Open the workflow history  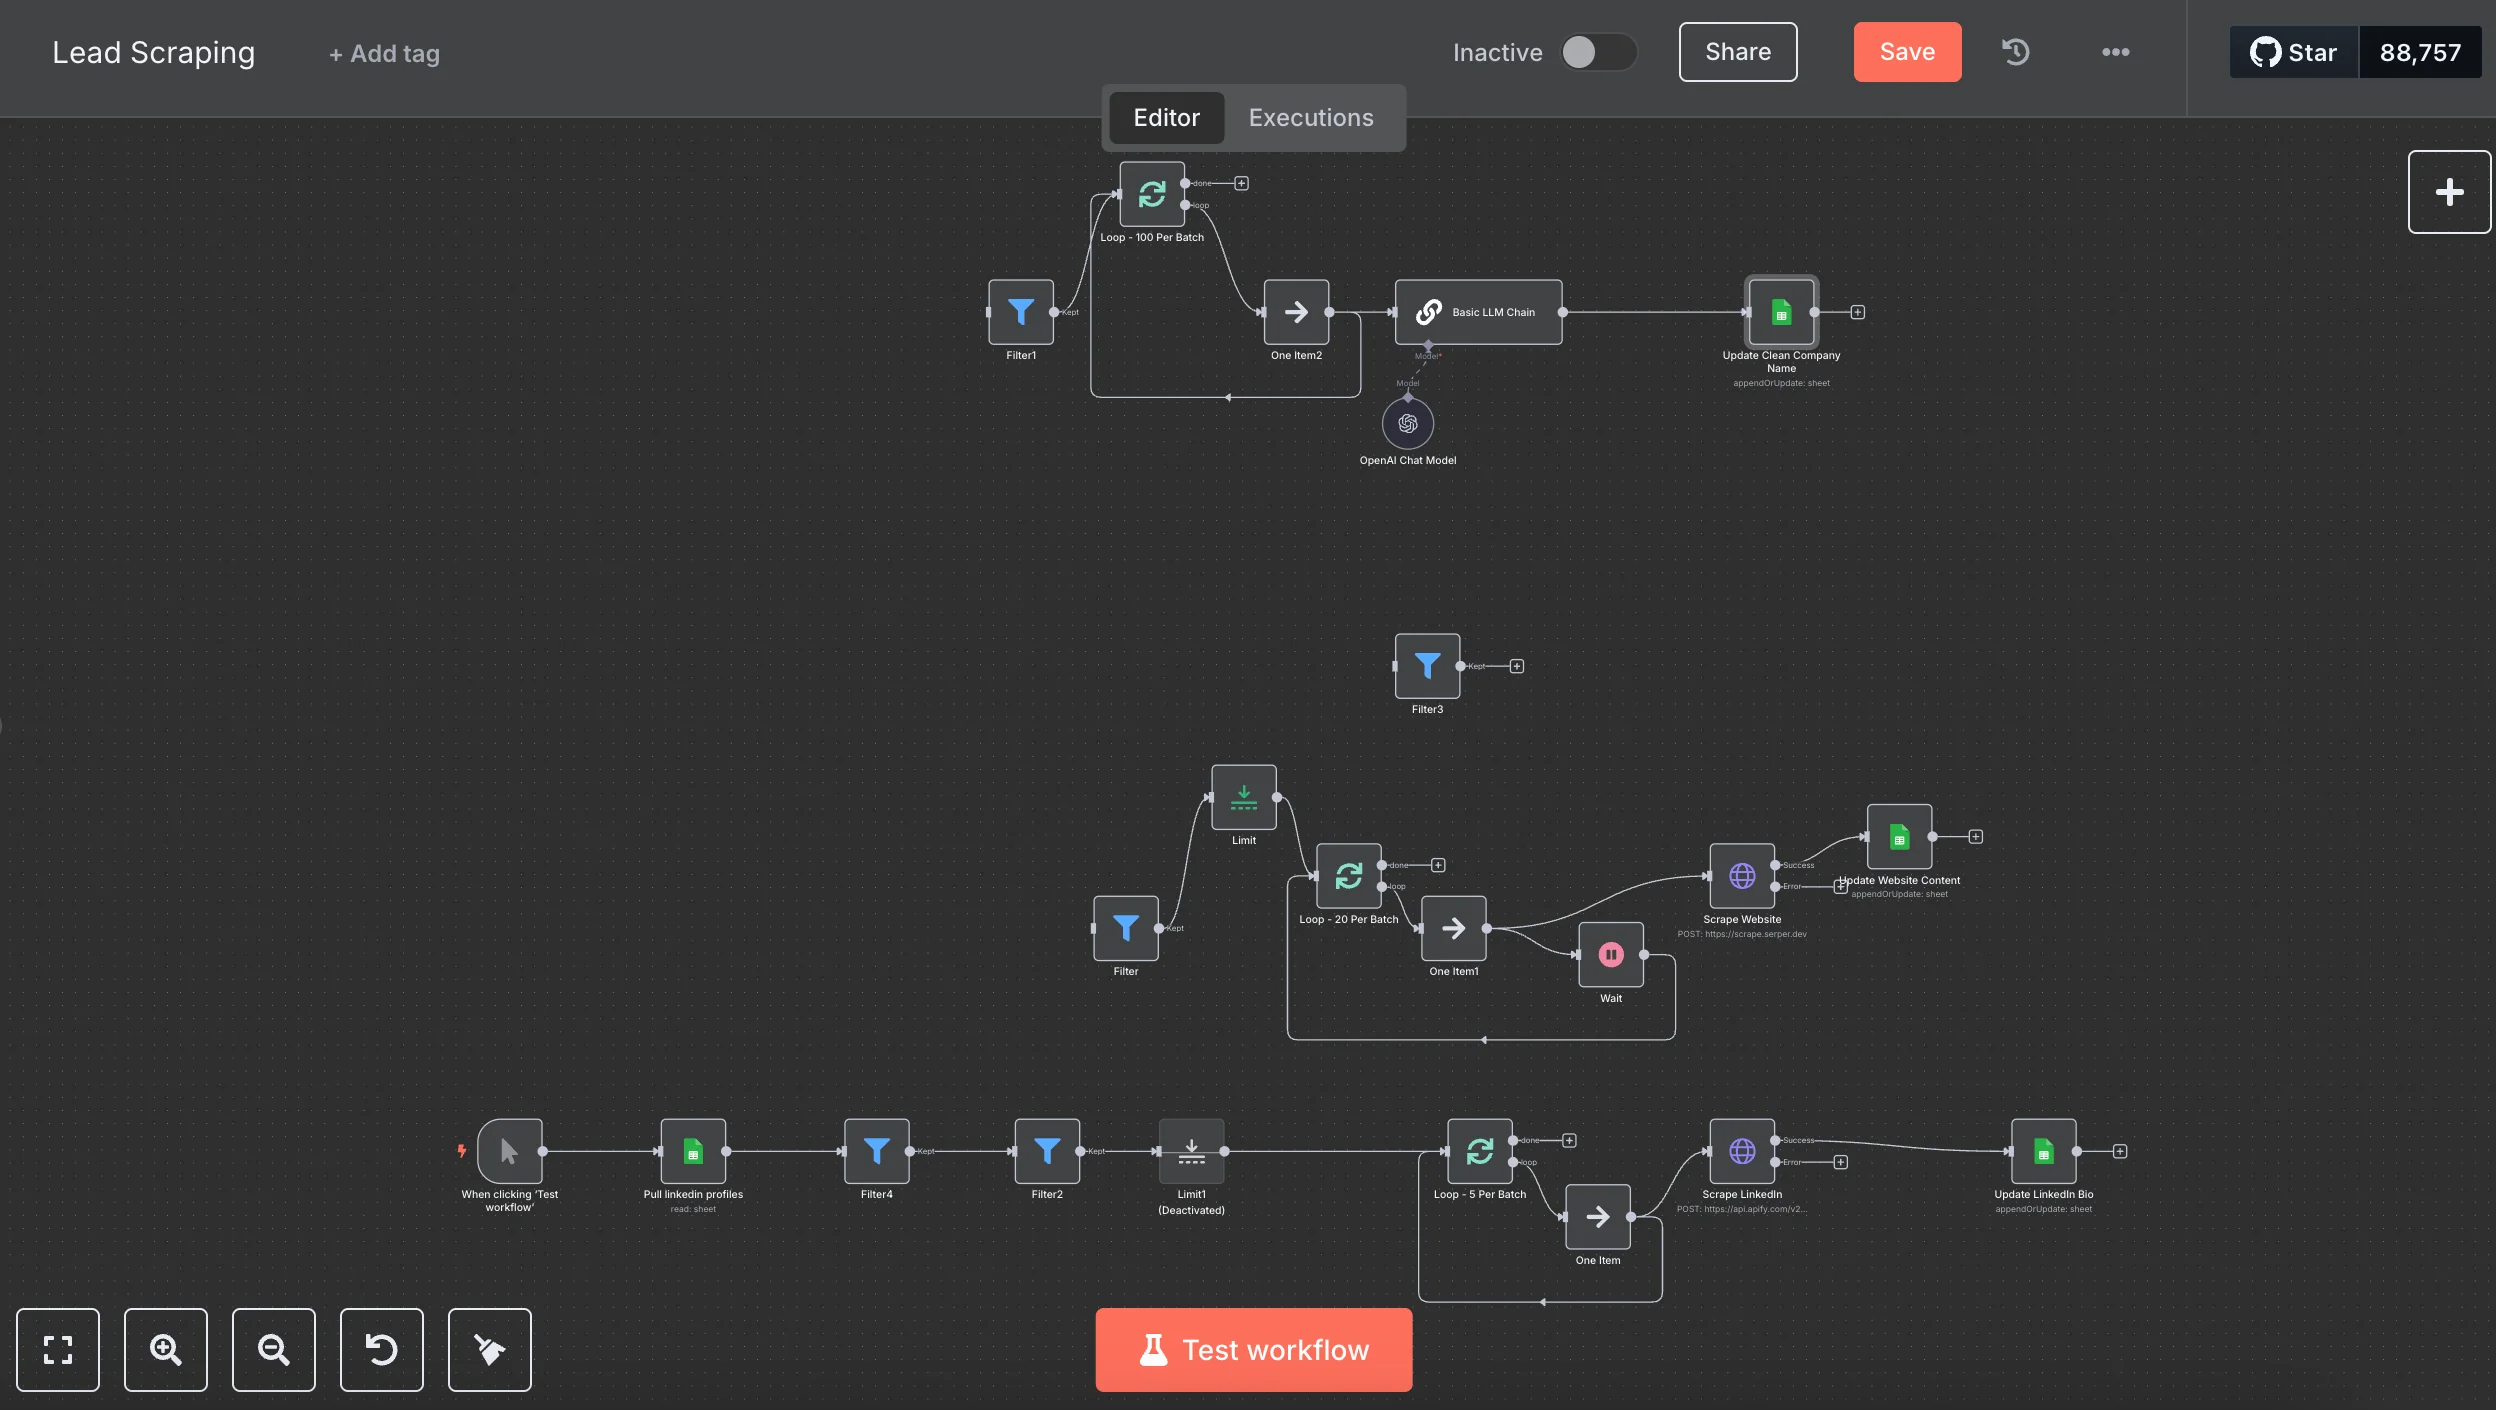coord(2015,52)
